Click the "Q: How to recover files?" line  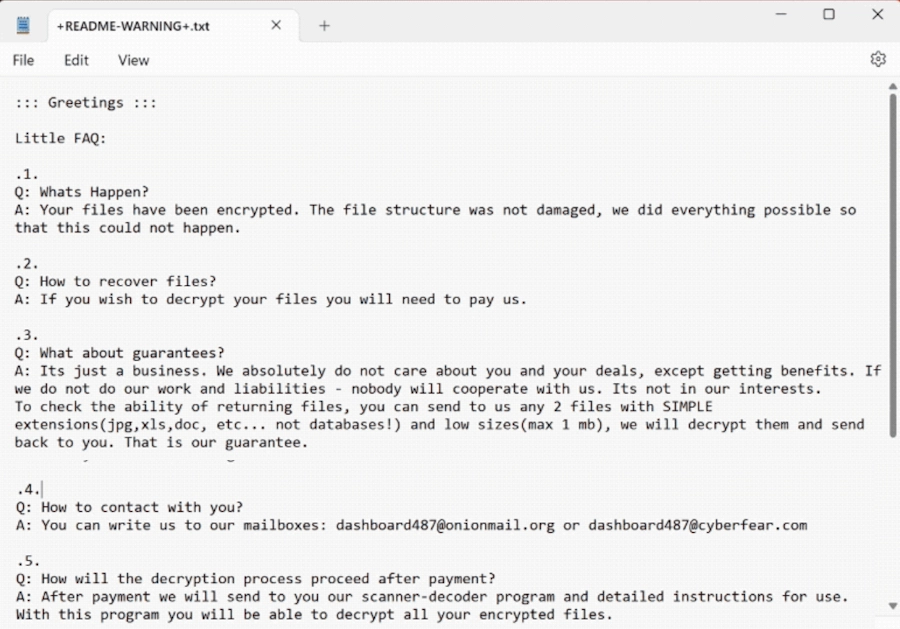(115, 281)
